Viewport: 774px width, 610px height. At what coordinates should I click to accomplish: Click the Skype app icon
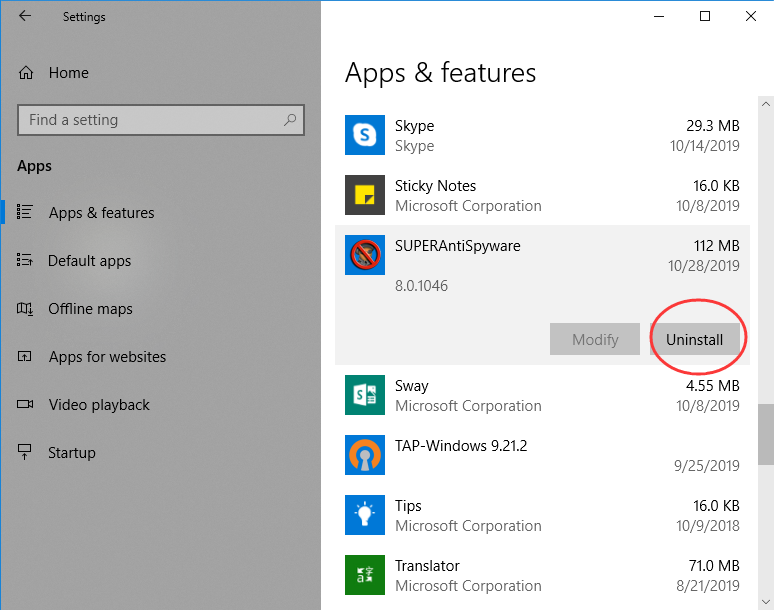pos(365,135)
